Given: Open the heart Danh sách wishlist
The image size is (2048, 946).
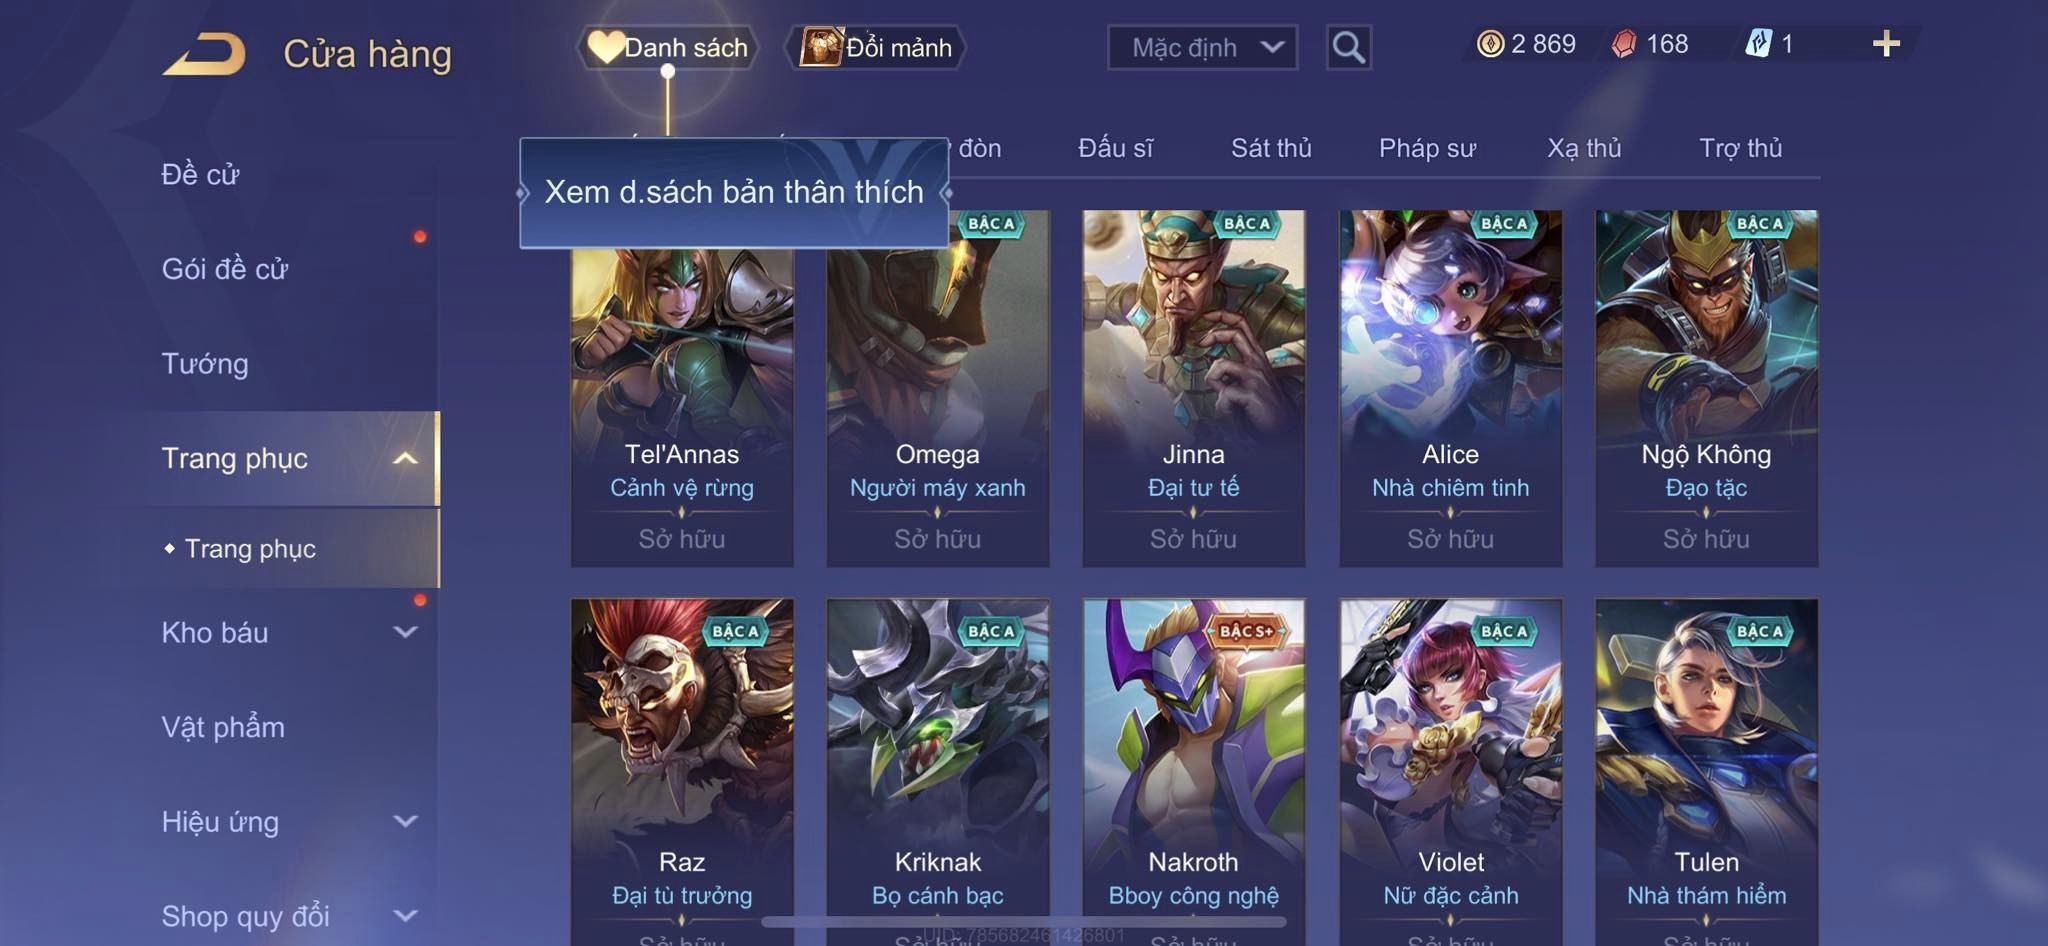Looking at the screenshot, I should 668,47.
